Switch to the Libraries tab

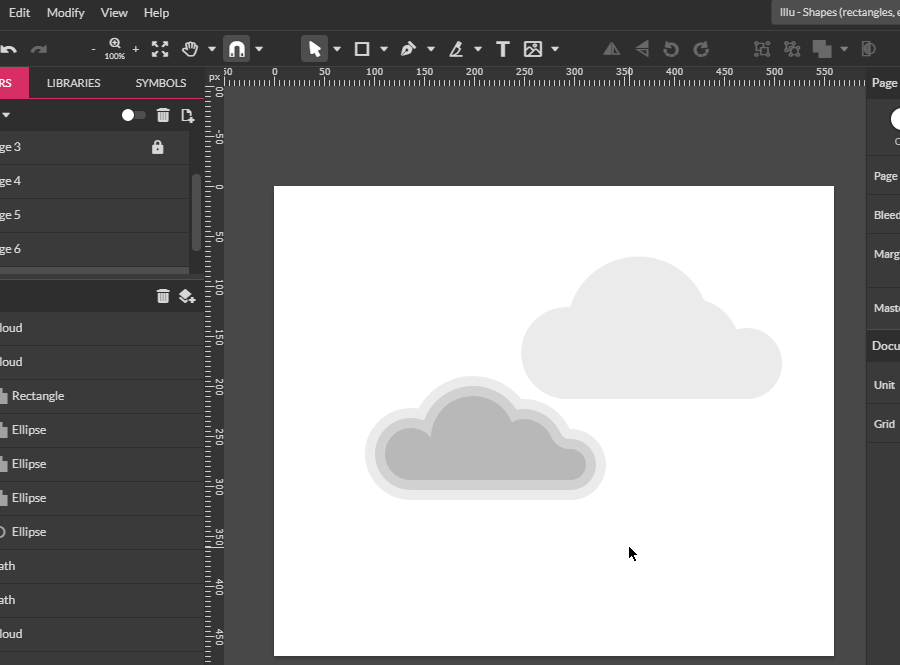pos(73,83)
